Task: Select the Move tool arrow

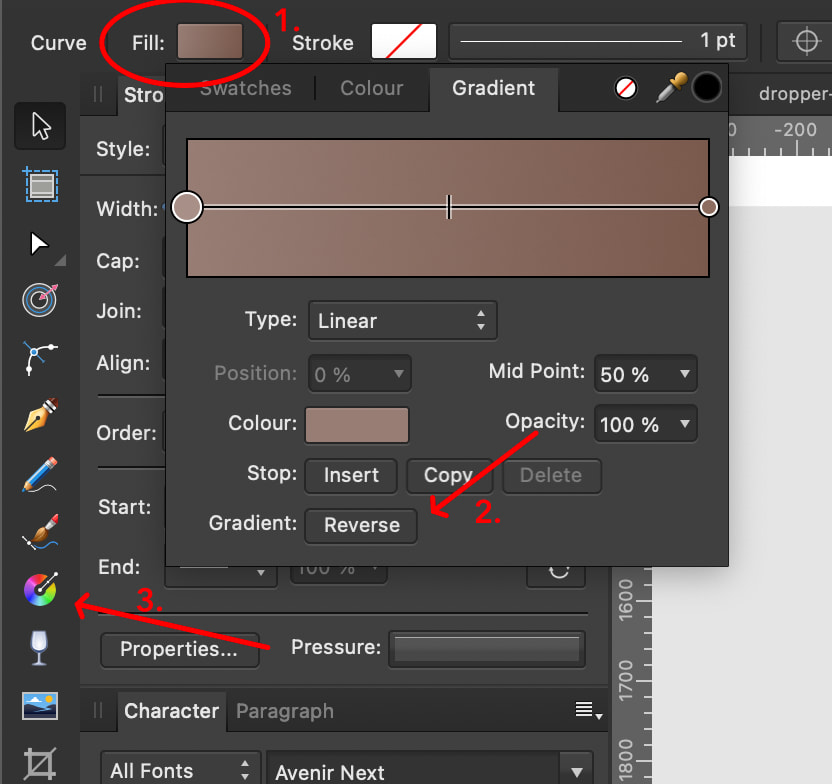Action: (40, 126)
